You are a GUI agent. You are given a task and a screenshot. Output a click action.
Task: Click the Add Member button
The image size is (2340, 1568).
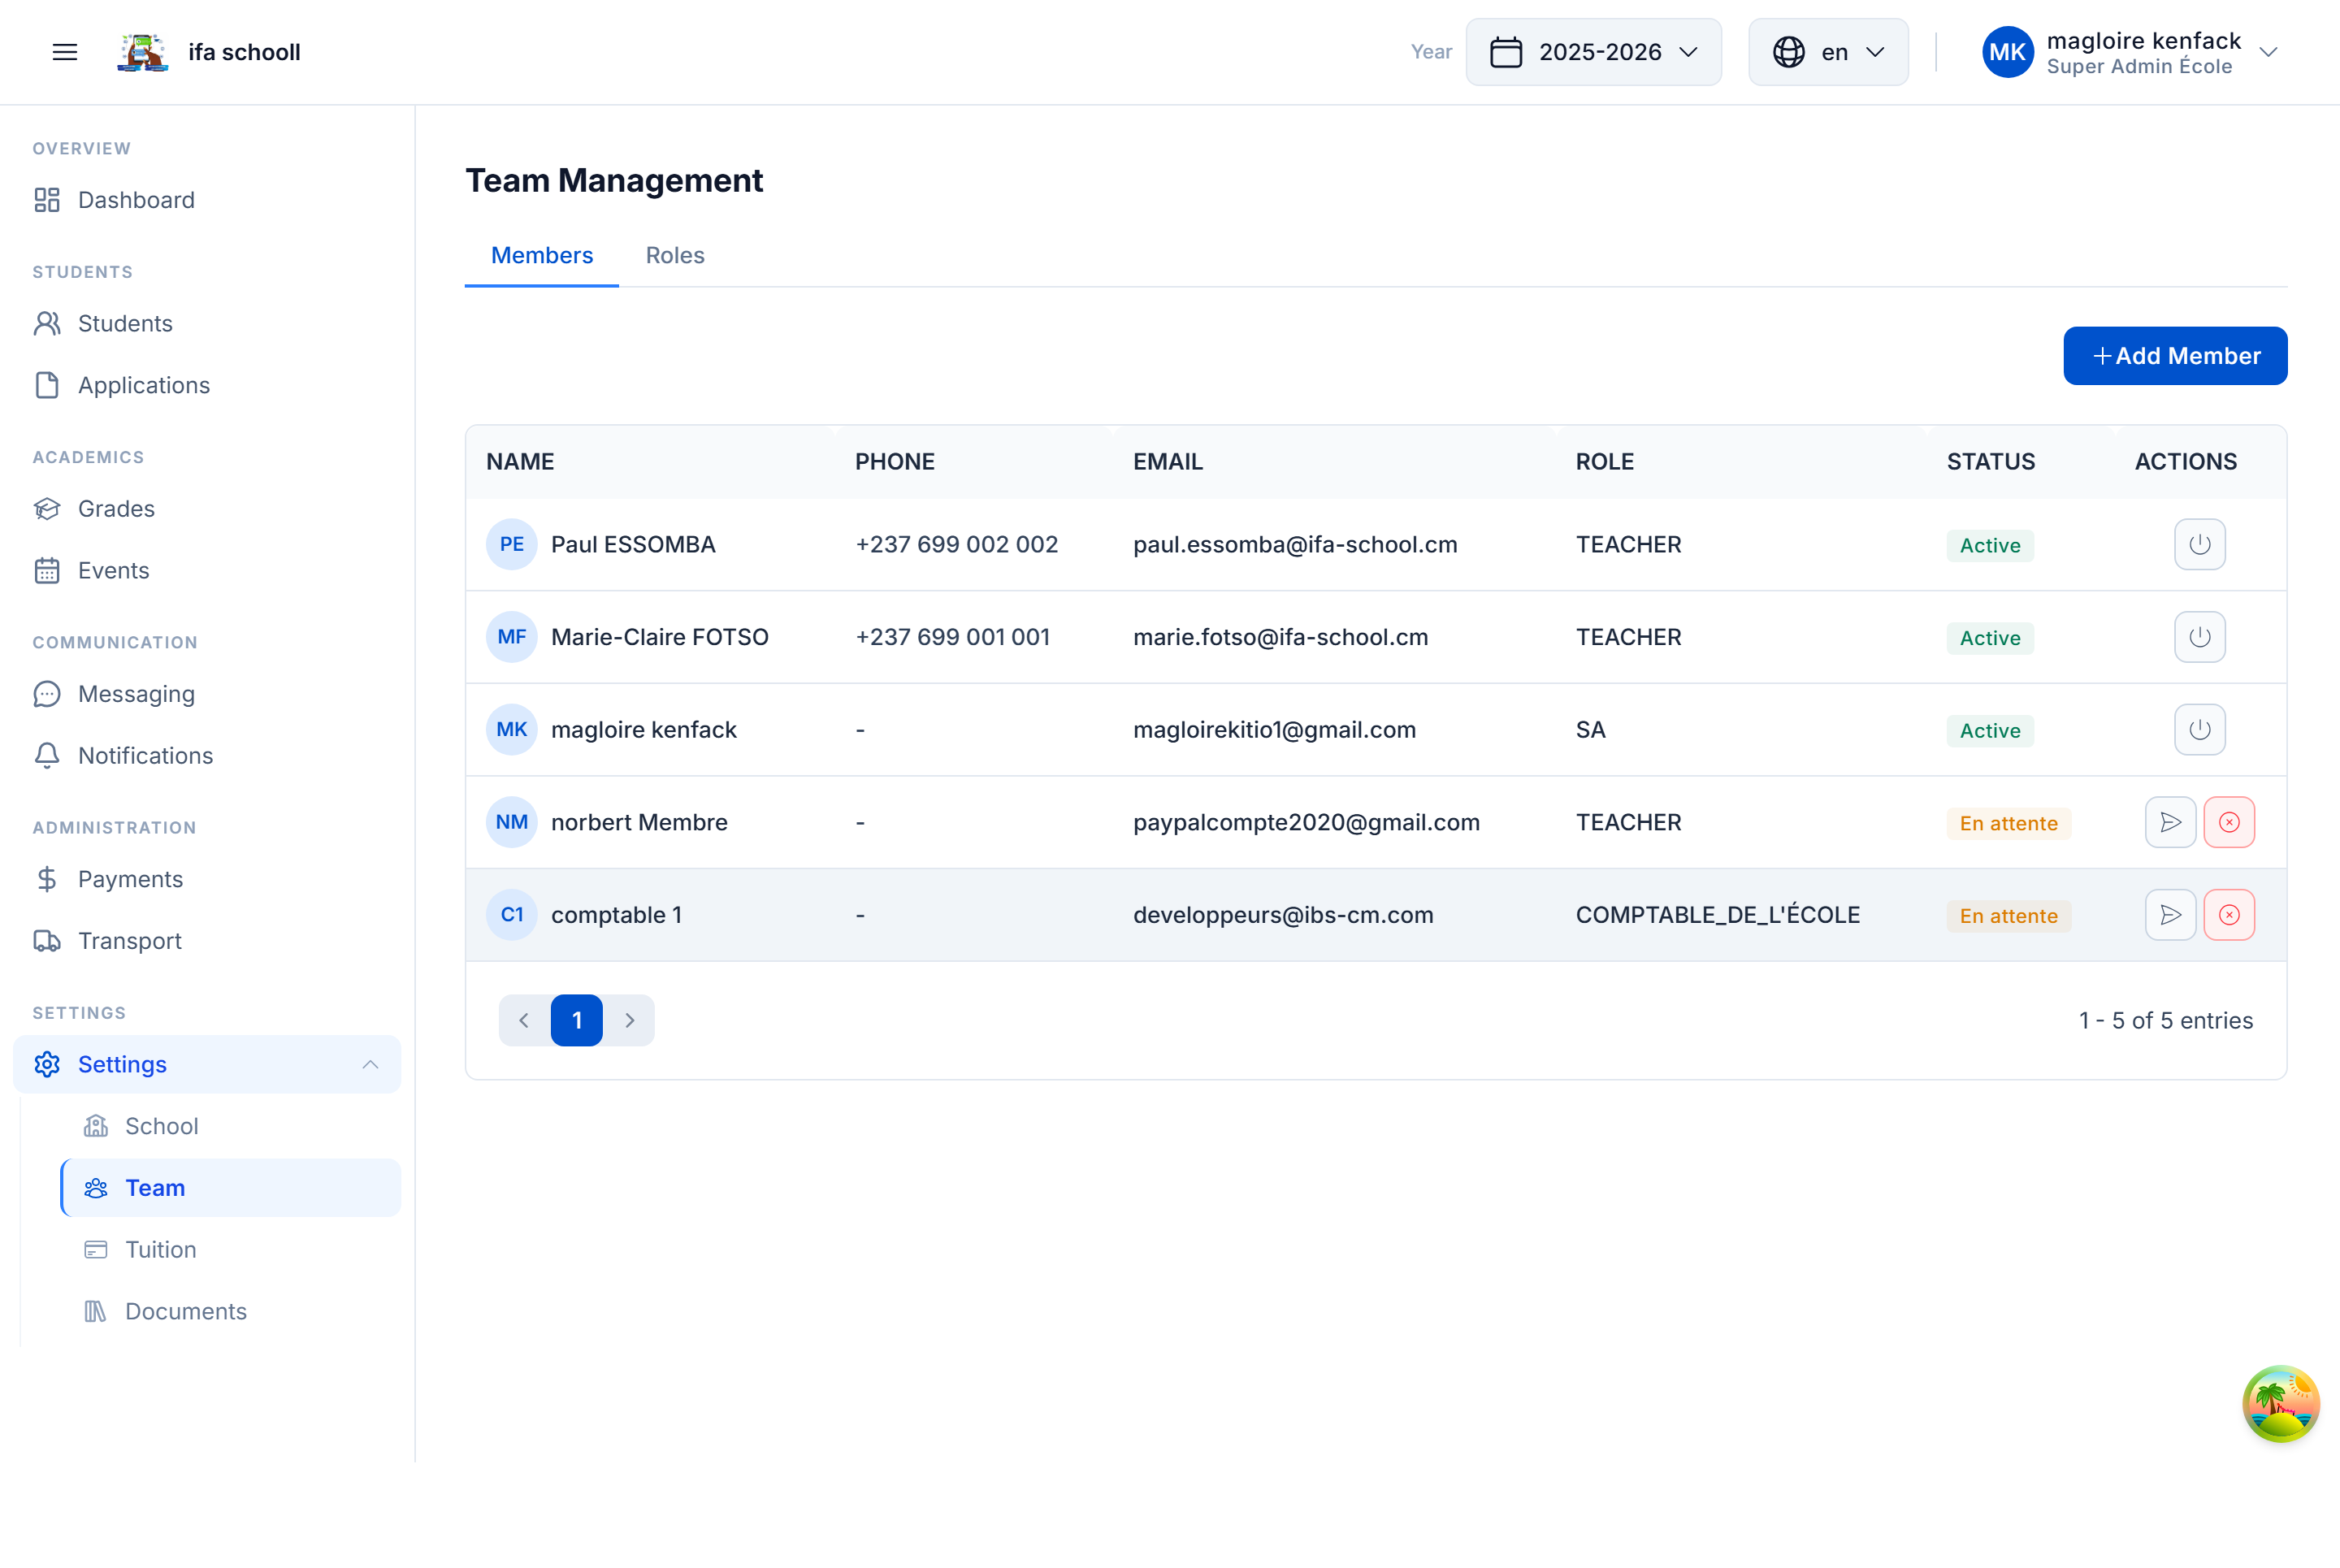click(x=2175, y=356)
